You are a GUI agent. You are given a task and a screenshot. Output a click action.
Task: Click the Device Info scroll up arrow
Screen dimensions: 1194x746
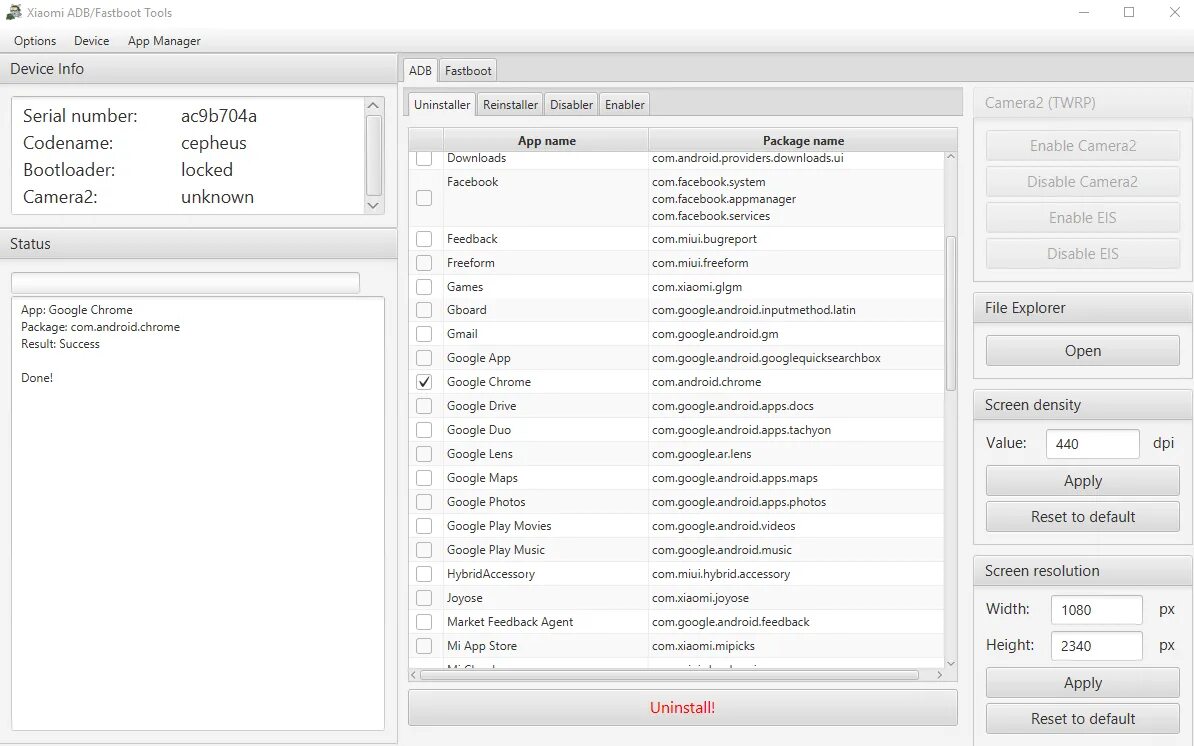(373, 106)
